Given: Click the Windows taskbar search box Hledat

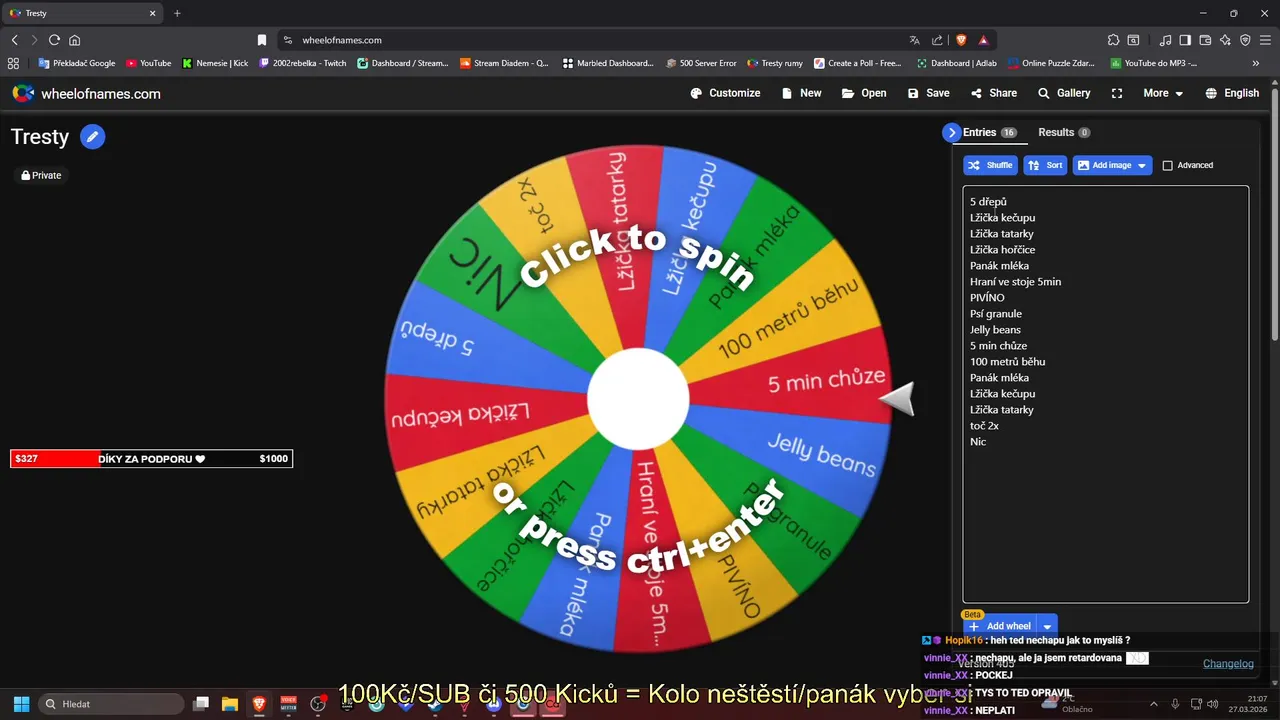Looking at the screenshot, I should coord(112,704).
